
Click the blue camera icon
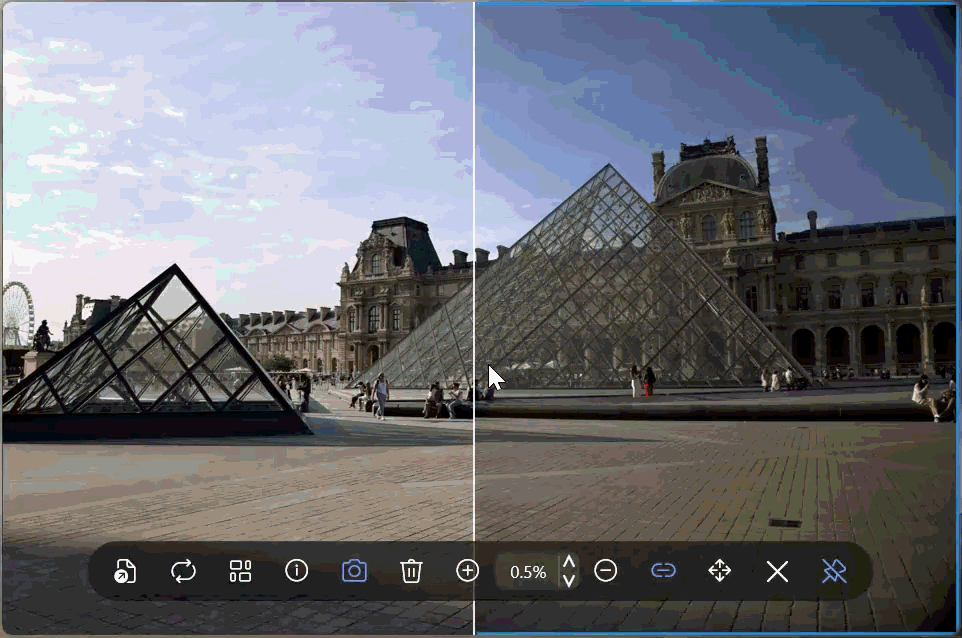click(354, 571)
